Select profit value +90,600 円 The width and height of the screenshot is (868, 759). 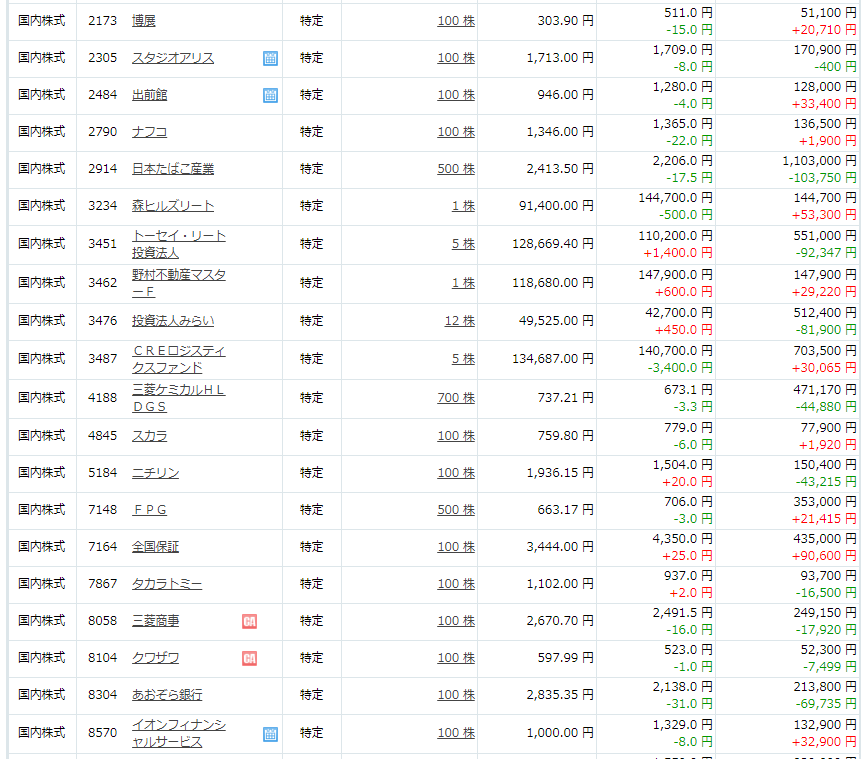pyautogui.click(x=824, y=556)
